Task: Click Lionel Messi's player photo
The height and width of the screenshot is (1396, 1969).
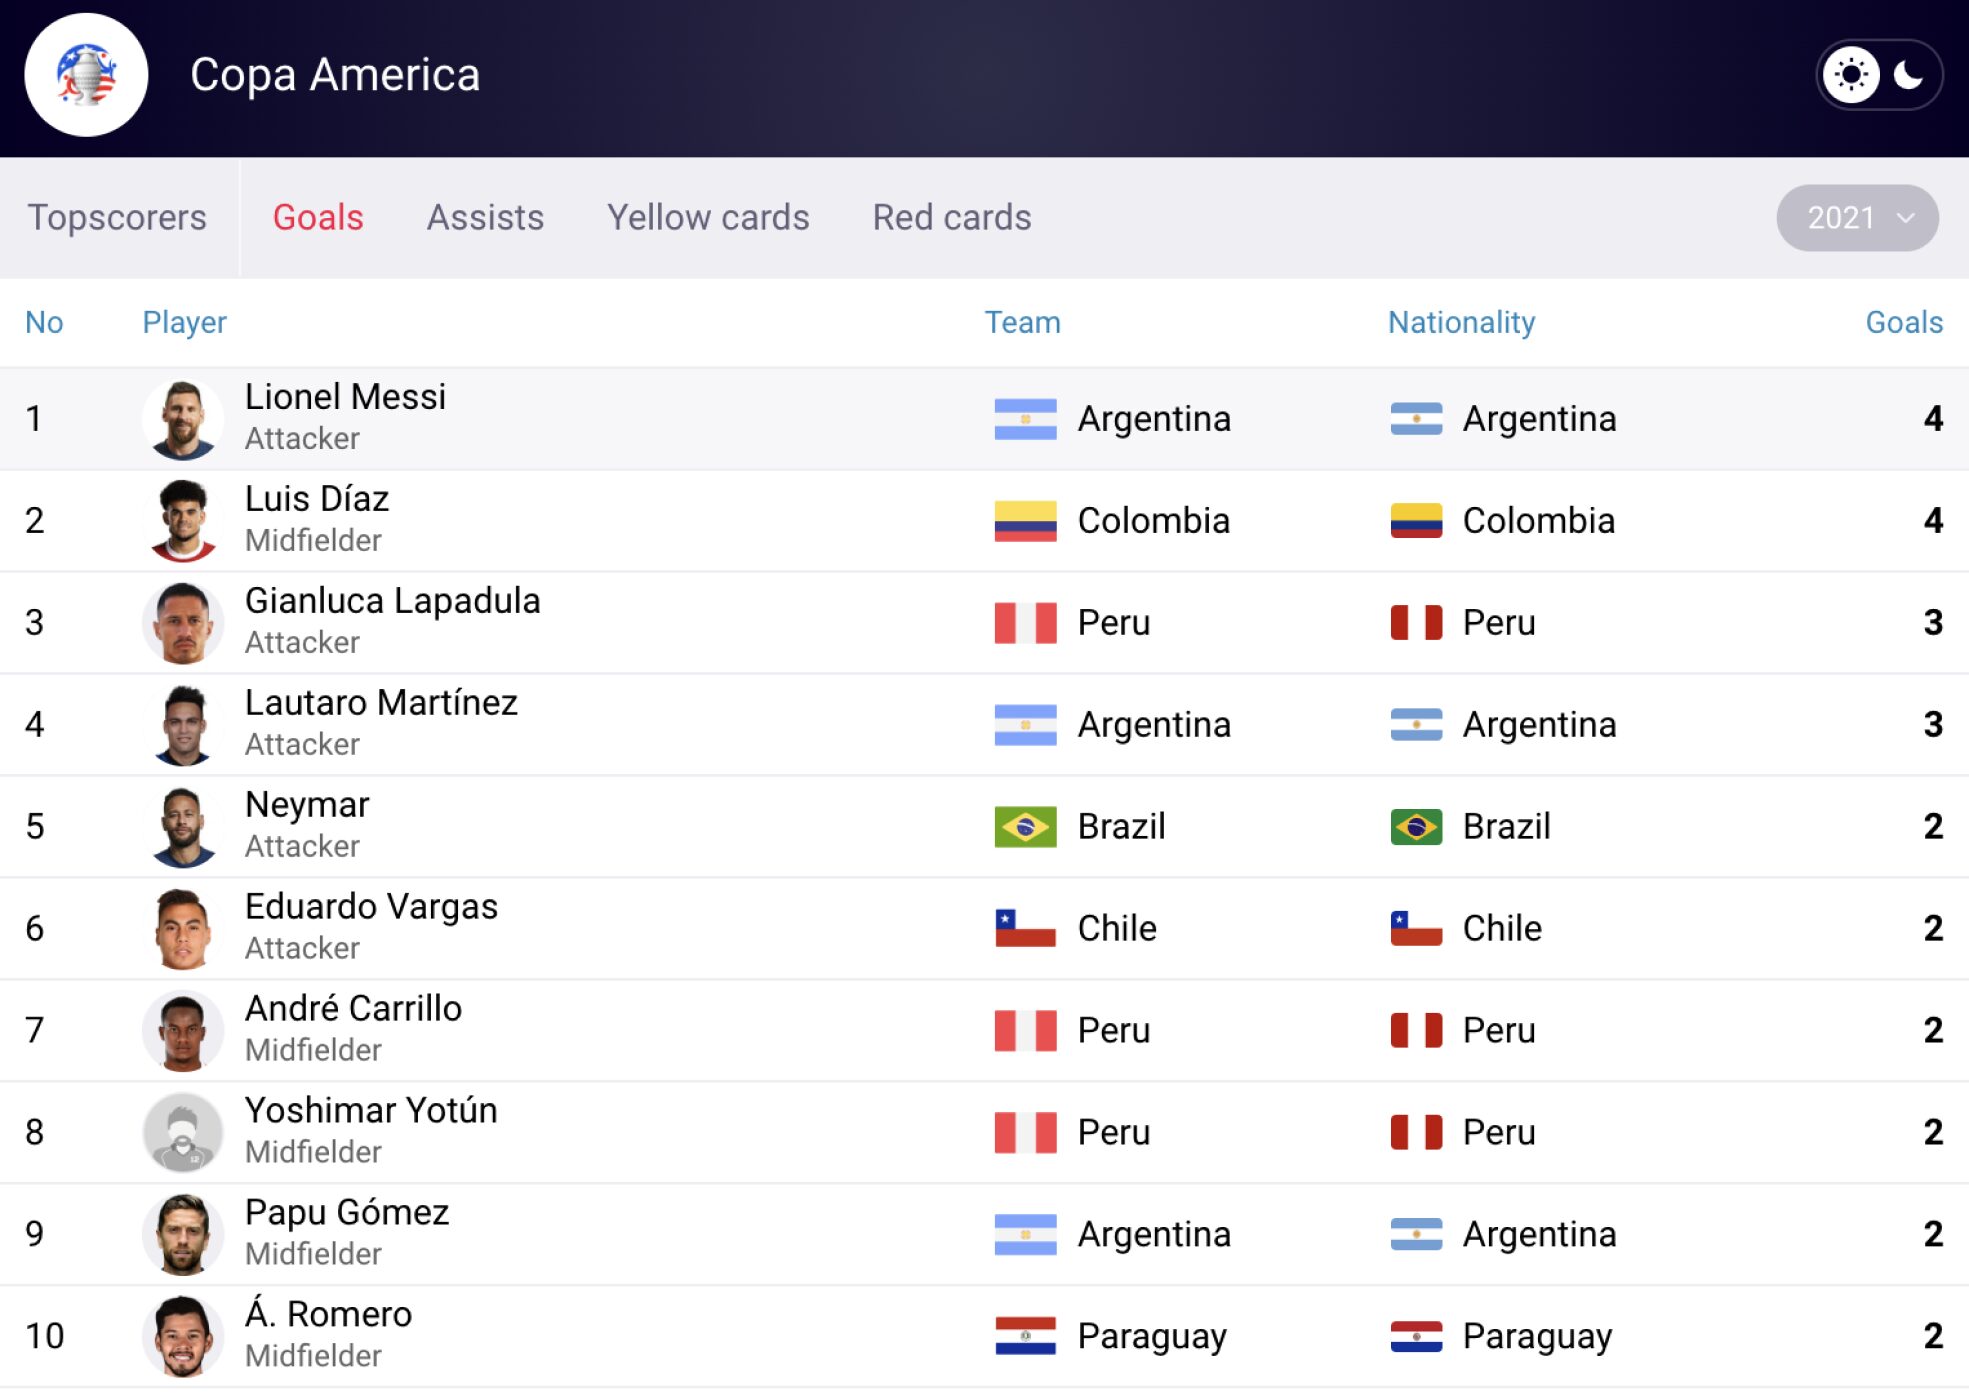Action: point(182,419)
